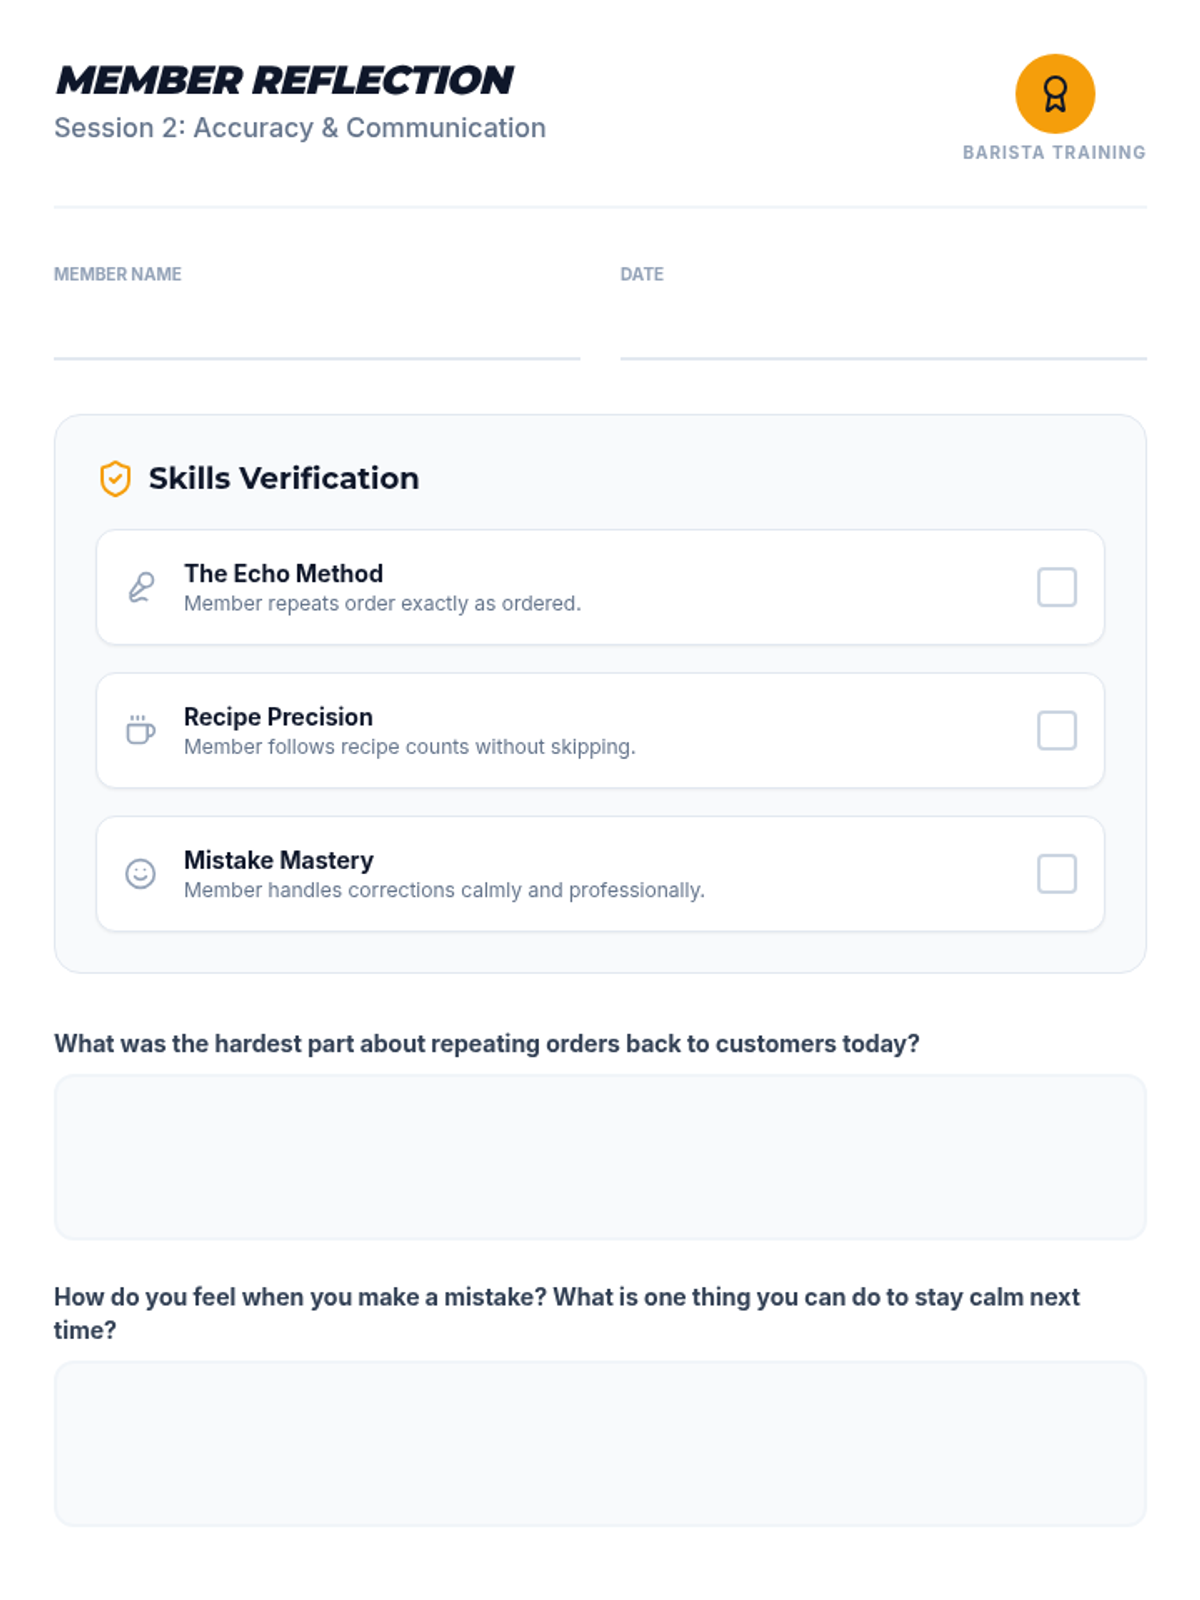Viewport: 1200px width, 1600px height.
Task: Tick the Recipe Precision checkbox
Action: (x=1056, y=731)
